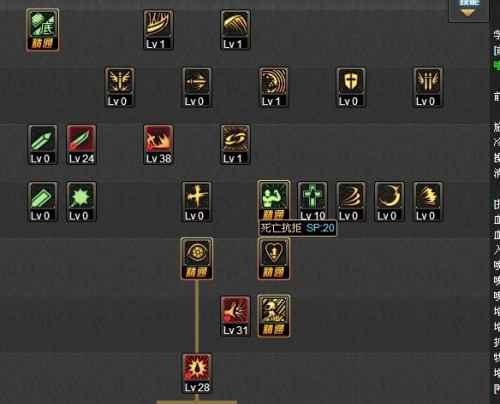Select the golden claw-slash skill in the top row
The width and height of the screenshot is (500, 404).
point(235,30)
